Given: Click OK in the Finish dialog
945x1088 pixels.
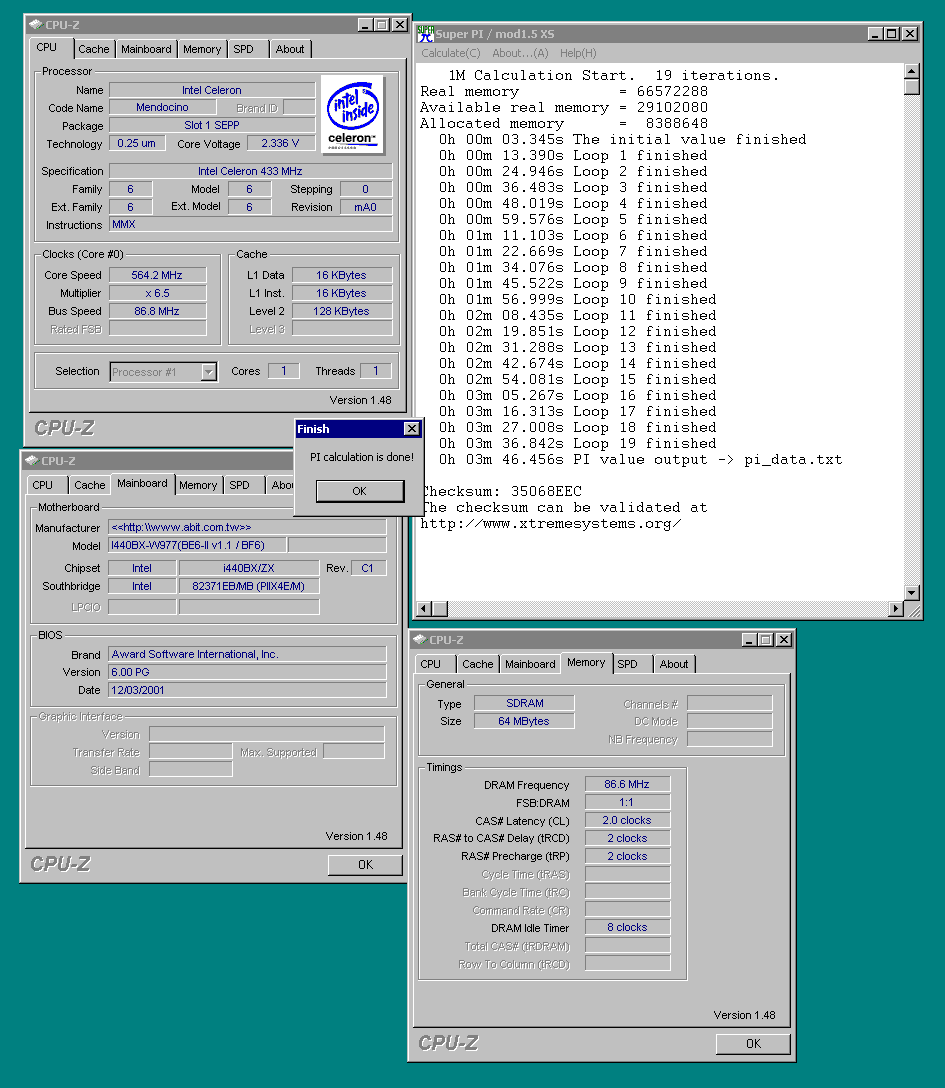Looking at the screenshot, I should [x=359, y=491].
